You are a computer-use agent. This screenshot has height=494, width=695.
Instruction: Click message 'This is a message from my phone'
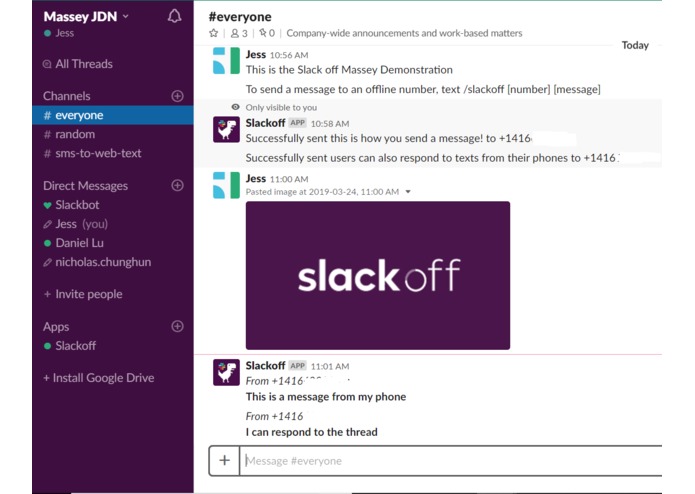(x=326, y=397)
